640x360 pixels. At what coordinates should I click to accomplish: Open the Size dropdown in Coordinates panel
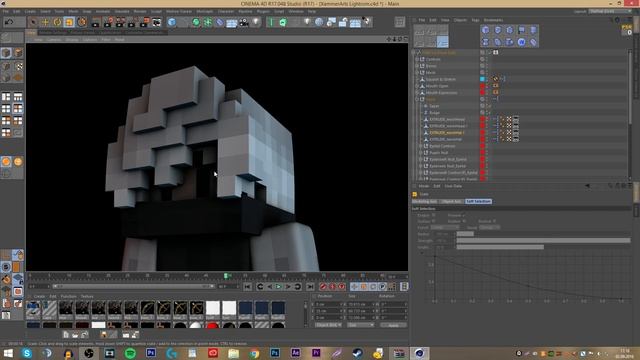(x=361, y=325)
